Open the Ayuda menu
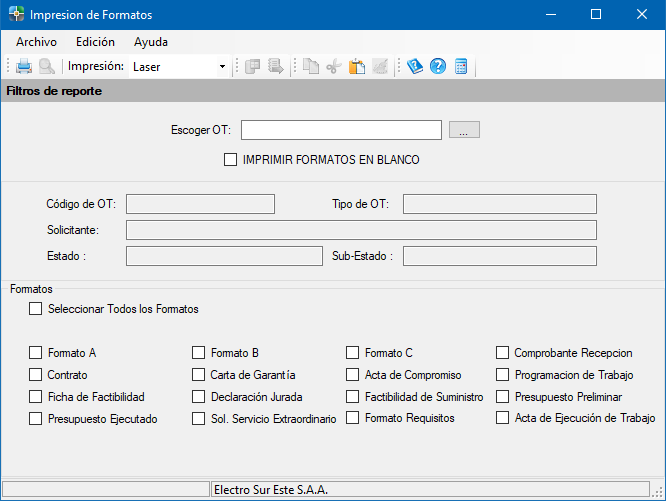 pyautogui.click(x=151, y=42)
